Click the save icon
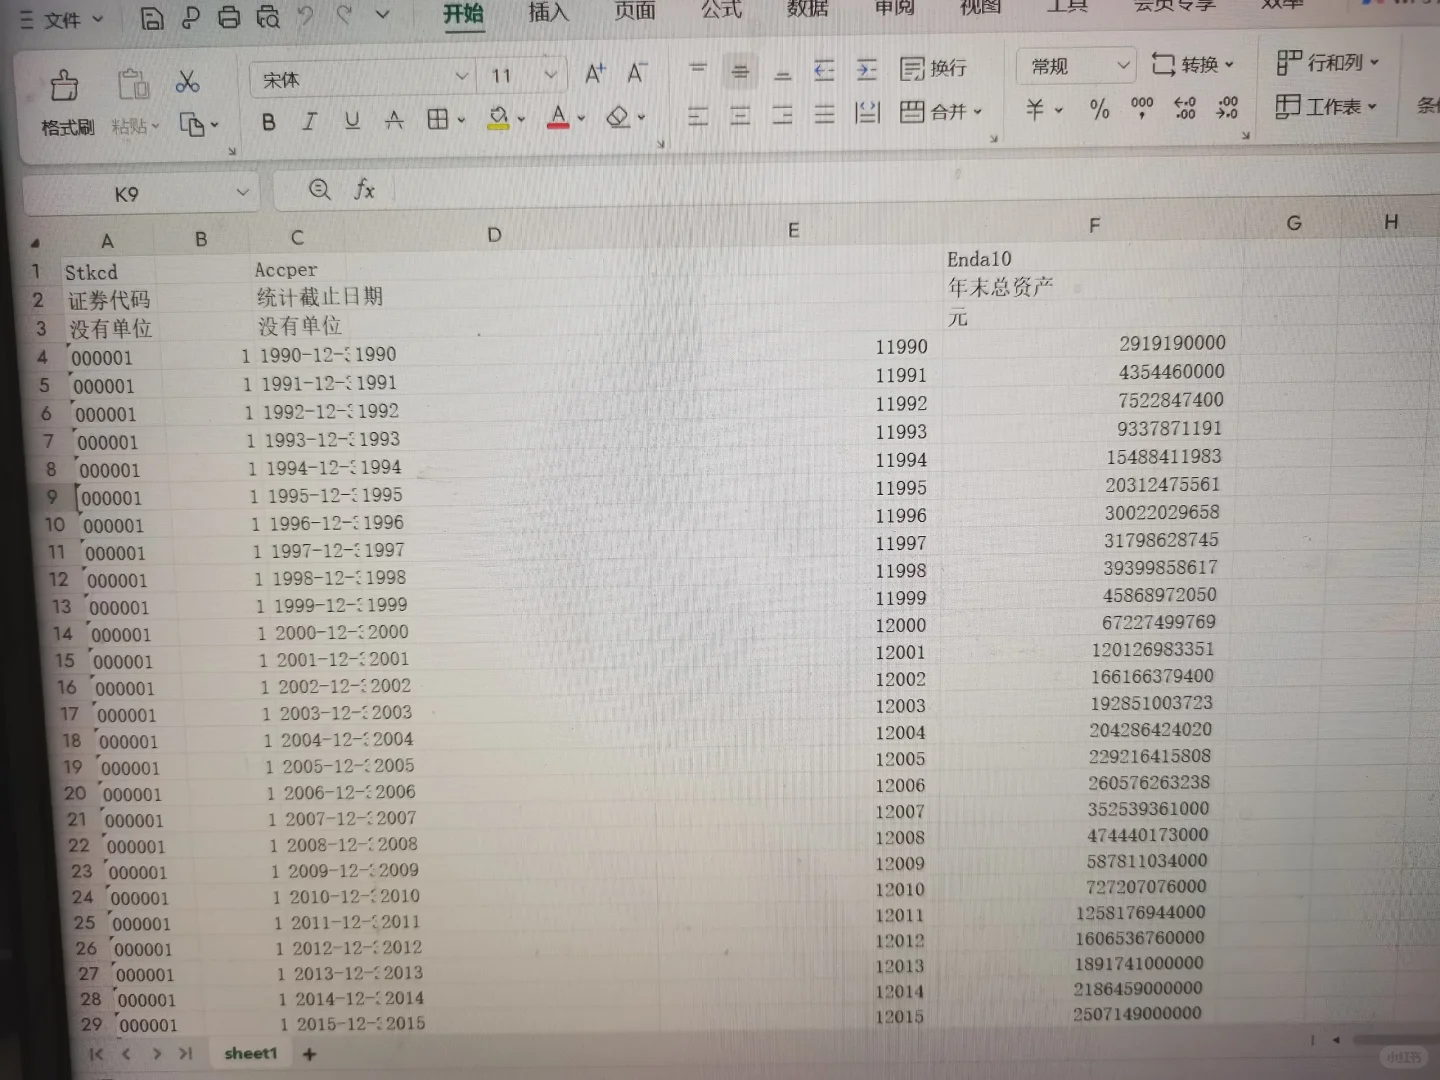The height and width of the screenshot is (1080, 1440). click(151, 17)
